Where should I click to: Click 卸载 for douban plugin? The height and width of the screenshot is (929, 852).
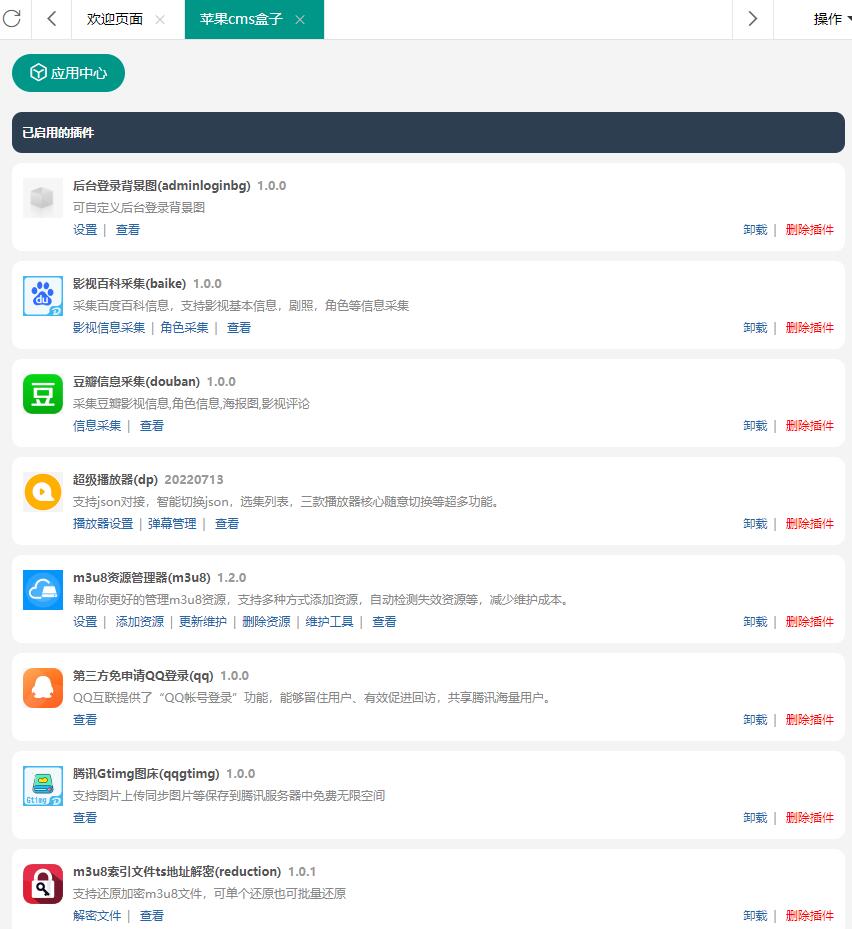tap(755, 426)
